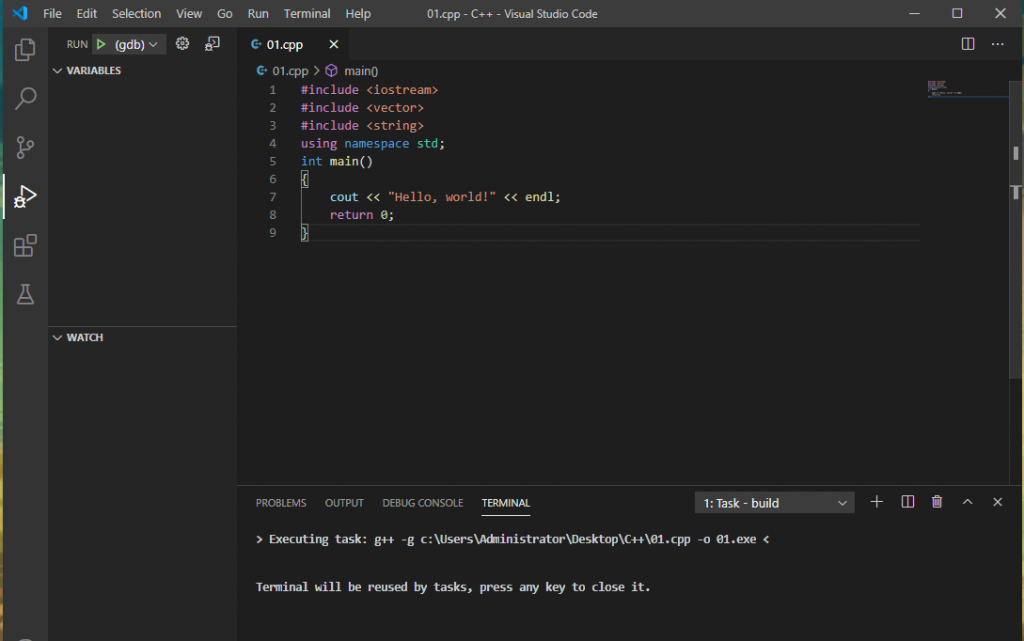The image size is (1024, 641).
Task: Open the Run menu
Action: click(258, 14)
